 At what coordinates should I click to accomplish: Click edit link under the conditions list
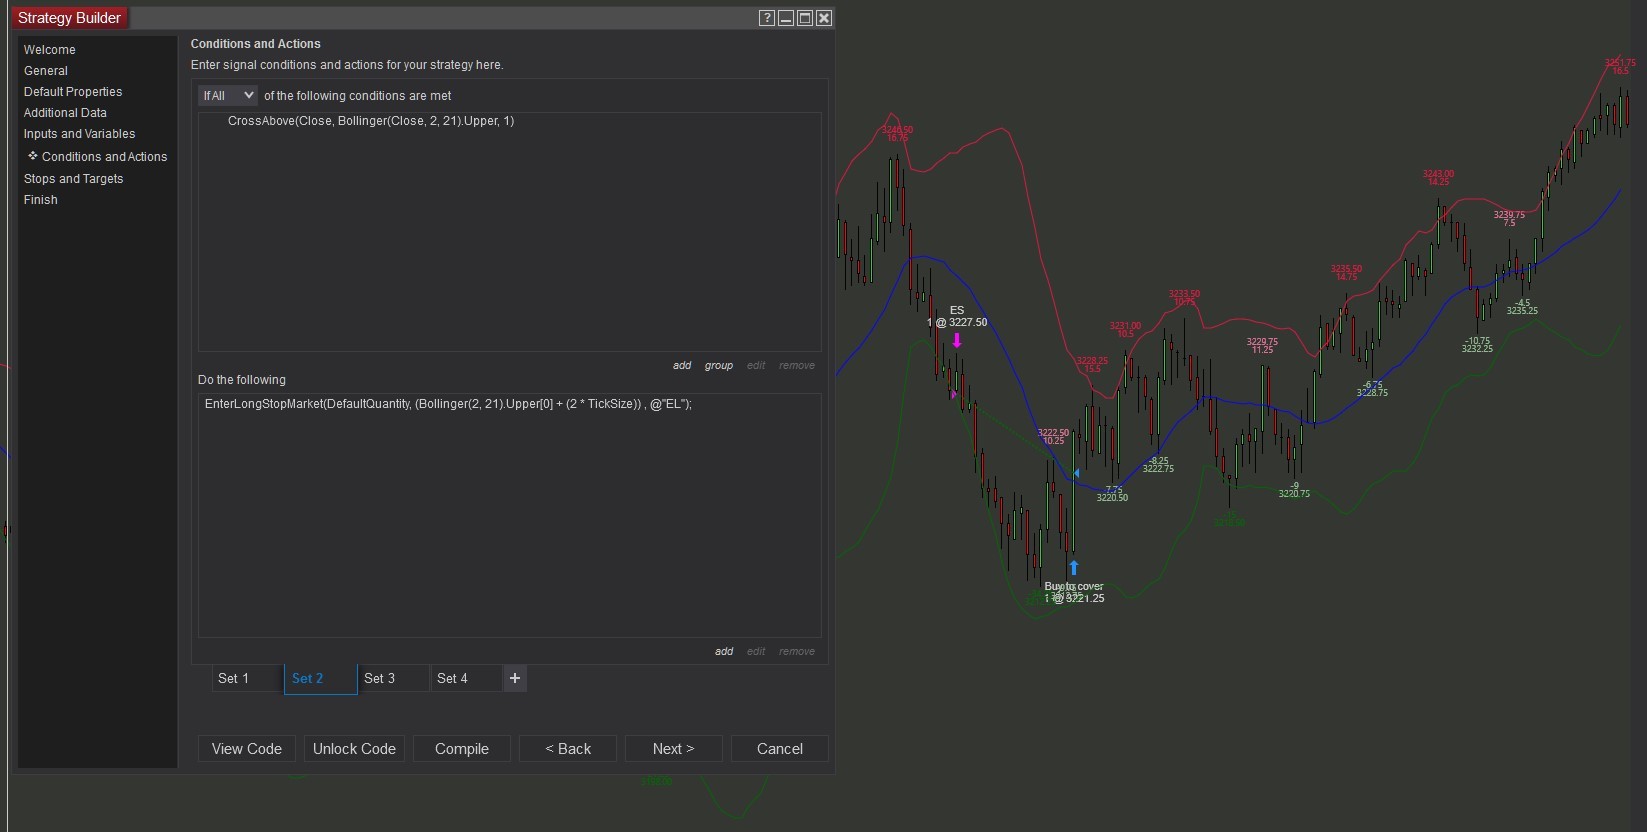(x=756, y=366)
